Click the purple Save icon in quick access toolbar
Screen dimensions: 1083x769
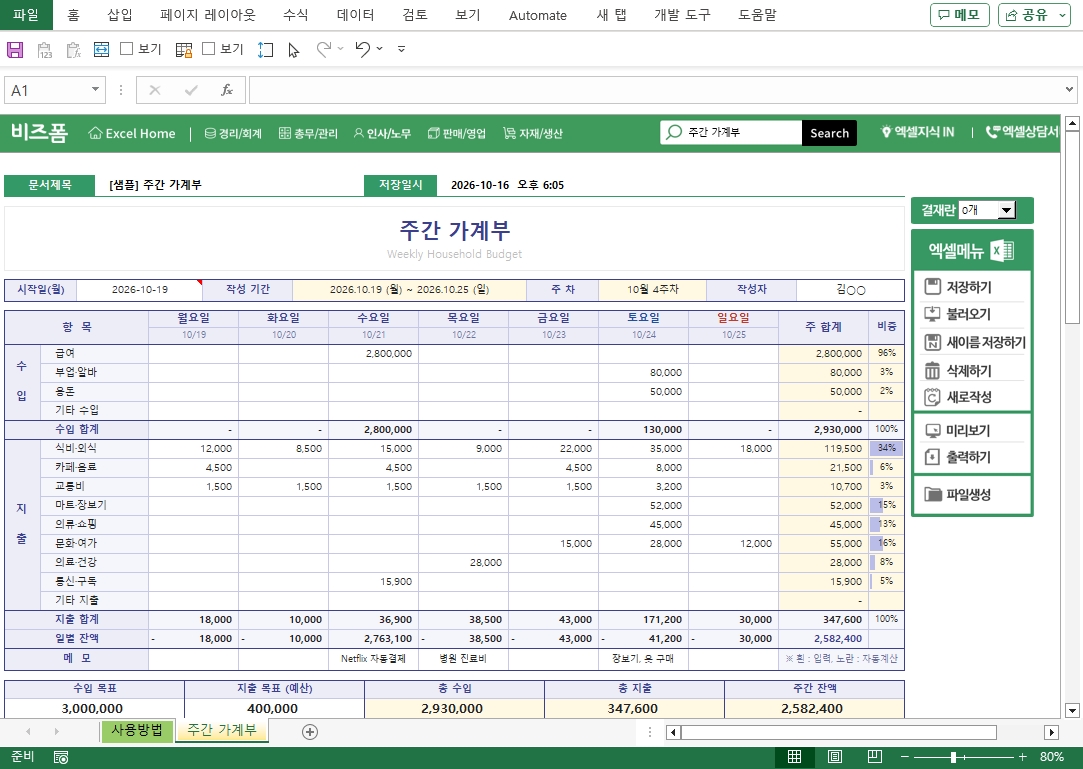15,49
